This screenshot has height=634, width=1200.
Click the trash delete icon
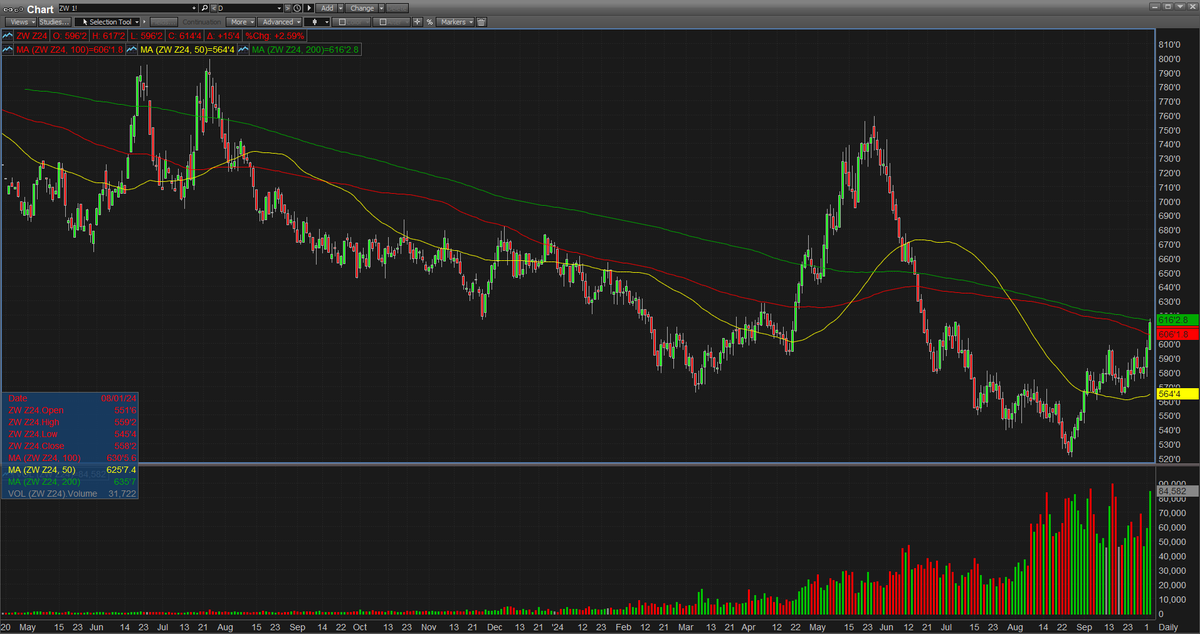pyautogui.click(x=481, y=22)
